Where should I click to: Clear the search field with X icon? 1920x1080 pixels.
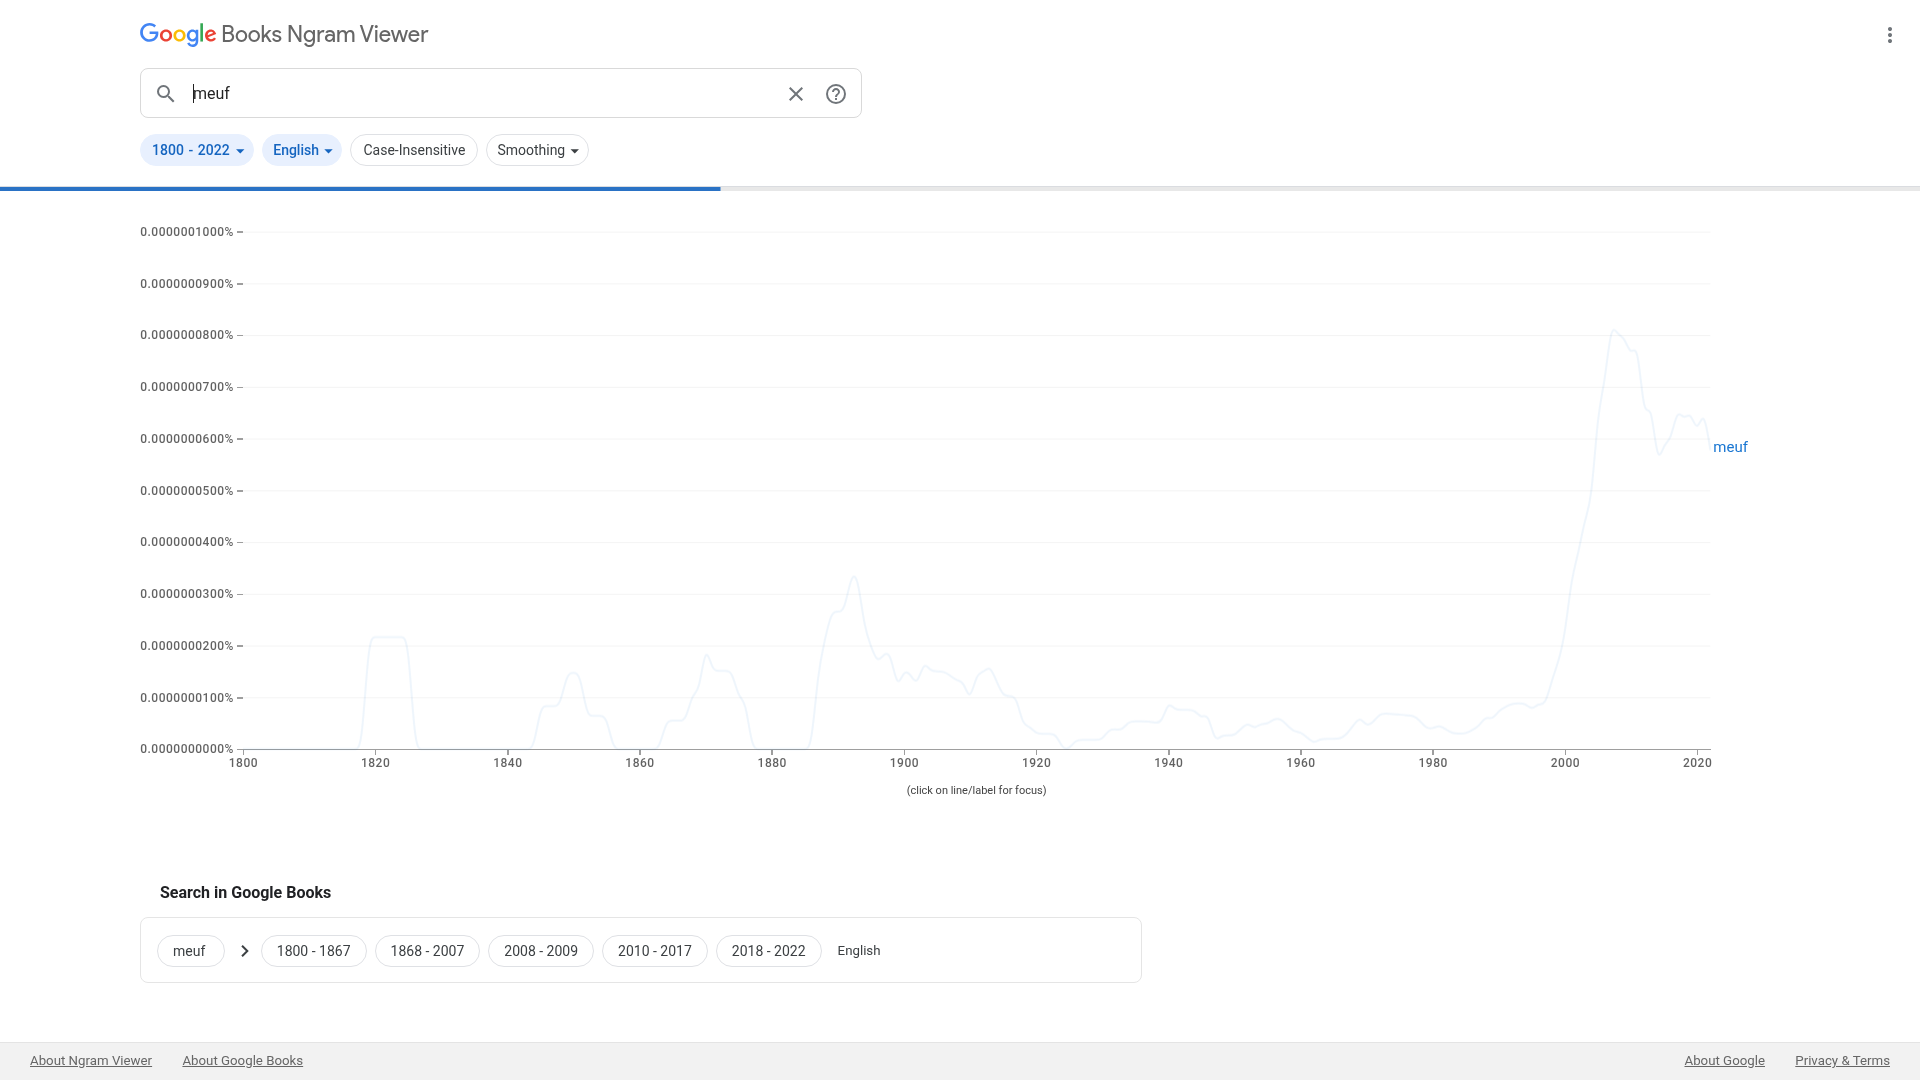(x=796, y=94)
